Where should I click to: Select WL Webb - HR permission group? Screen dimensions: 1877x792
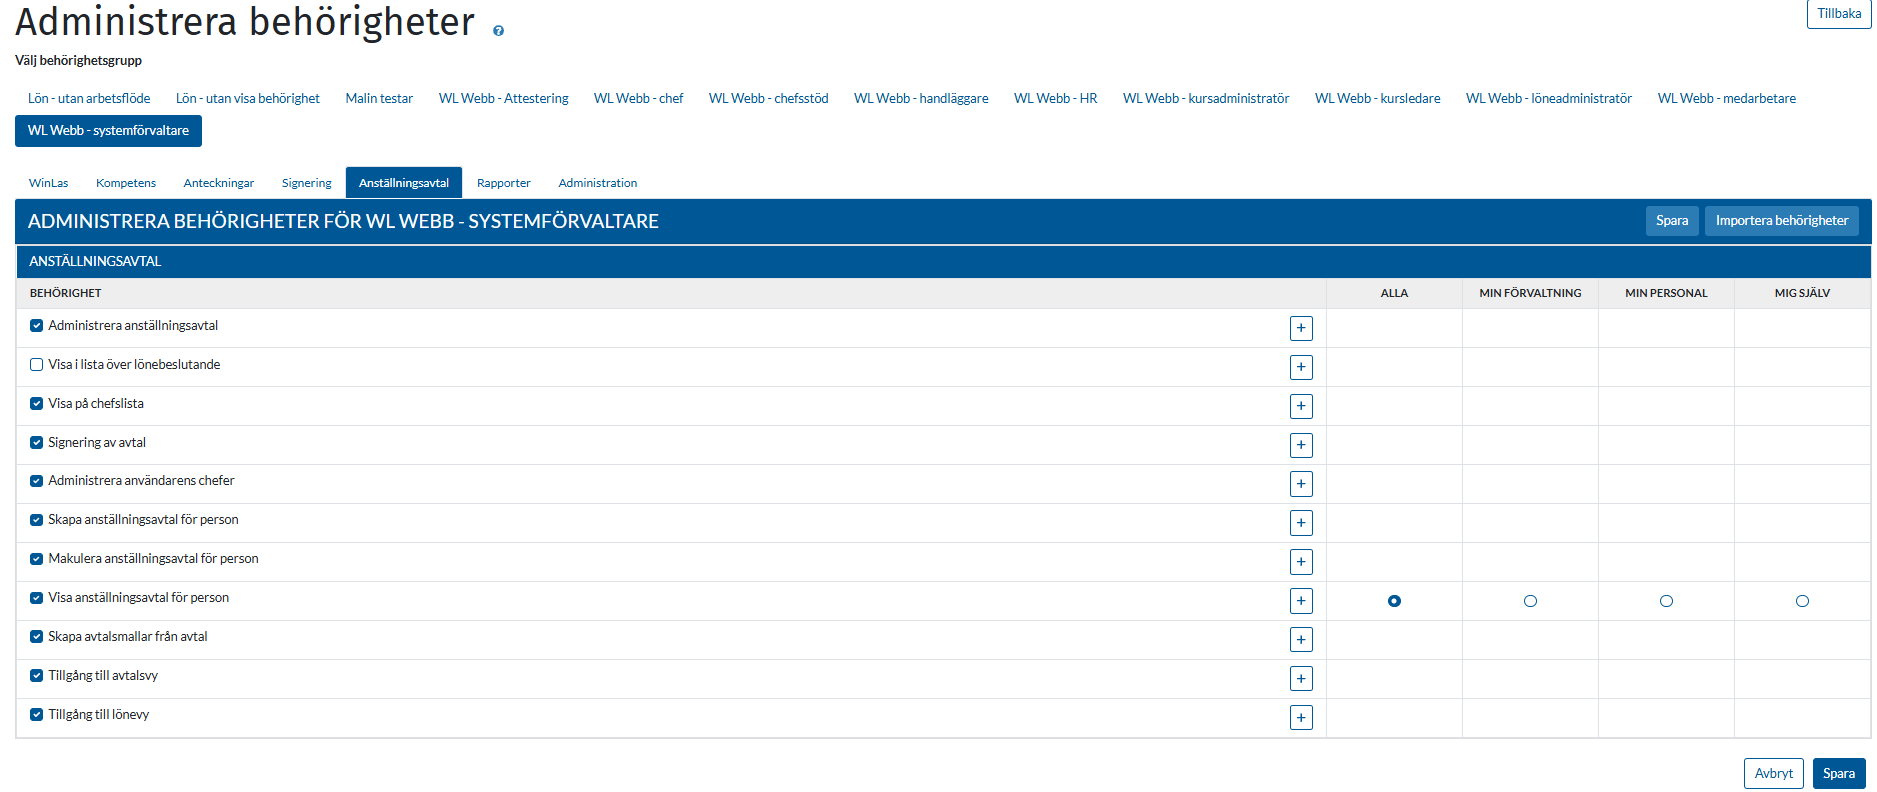(1055, 98)
